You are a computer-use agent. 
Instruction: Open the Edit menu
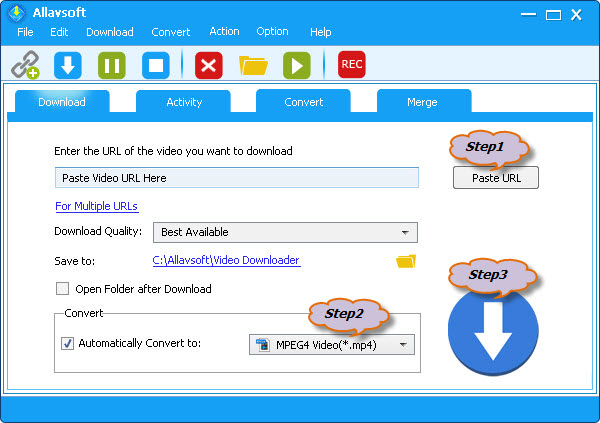pyautogui.click(x=59, y=32)
